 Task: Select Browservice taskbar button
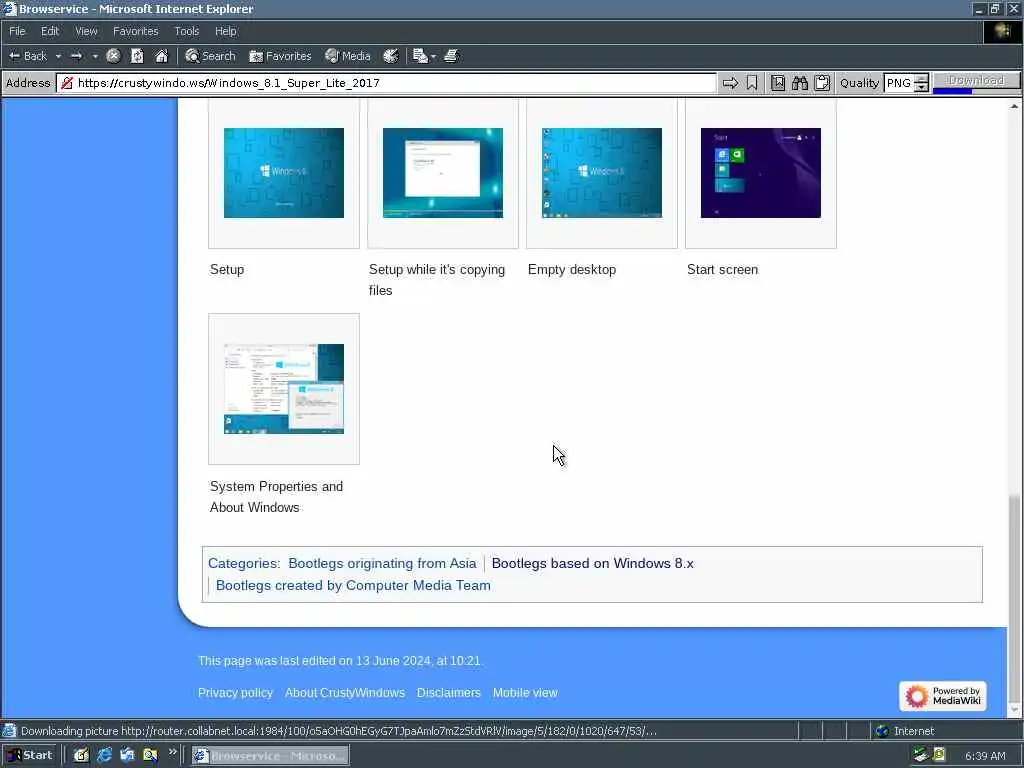click(270, 756)
